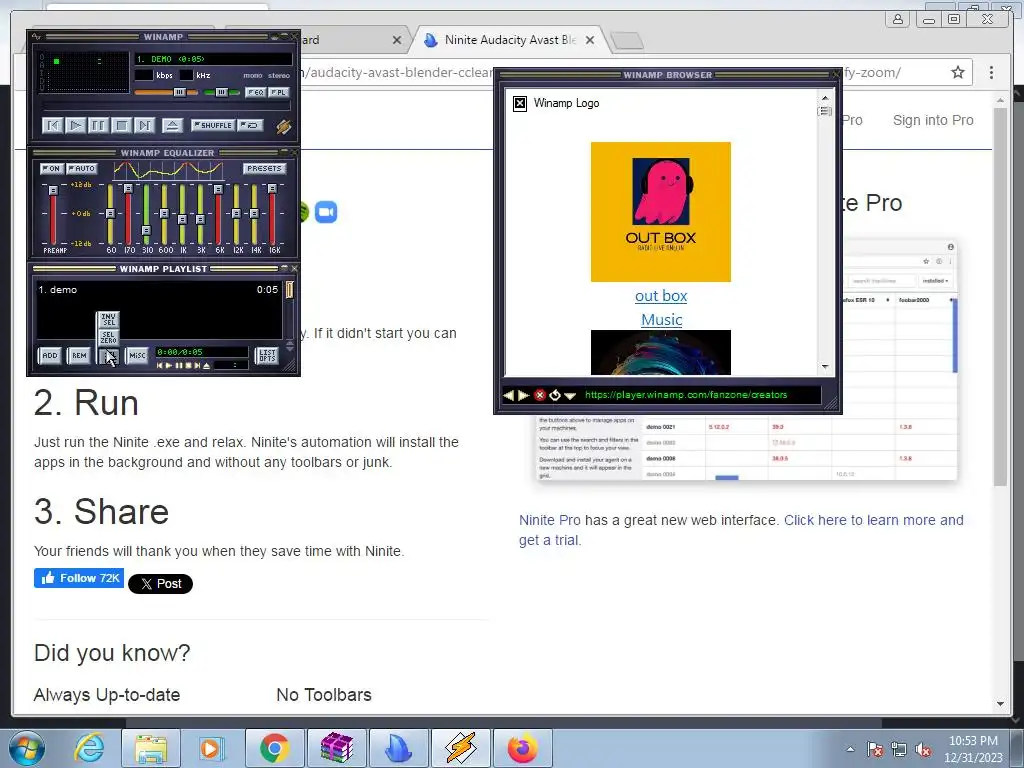Toggle Repeat mode in Winamp
The image size is (1024, 768).
tap(250, 125)
